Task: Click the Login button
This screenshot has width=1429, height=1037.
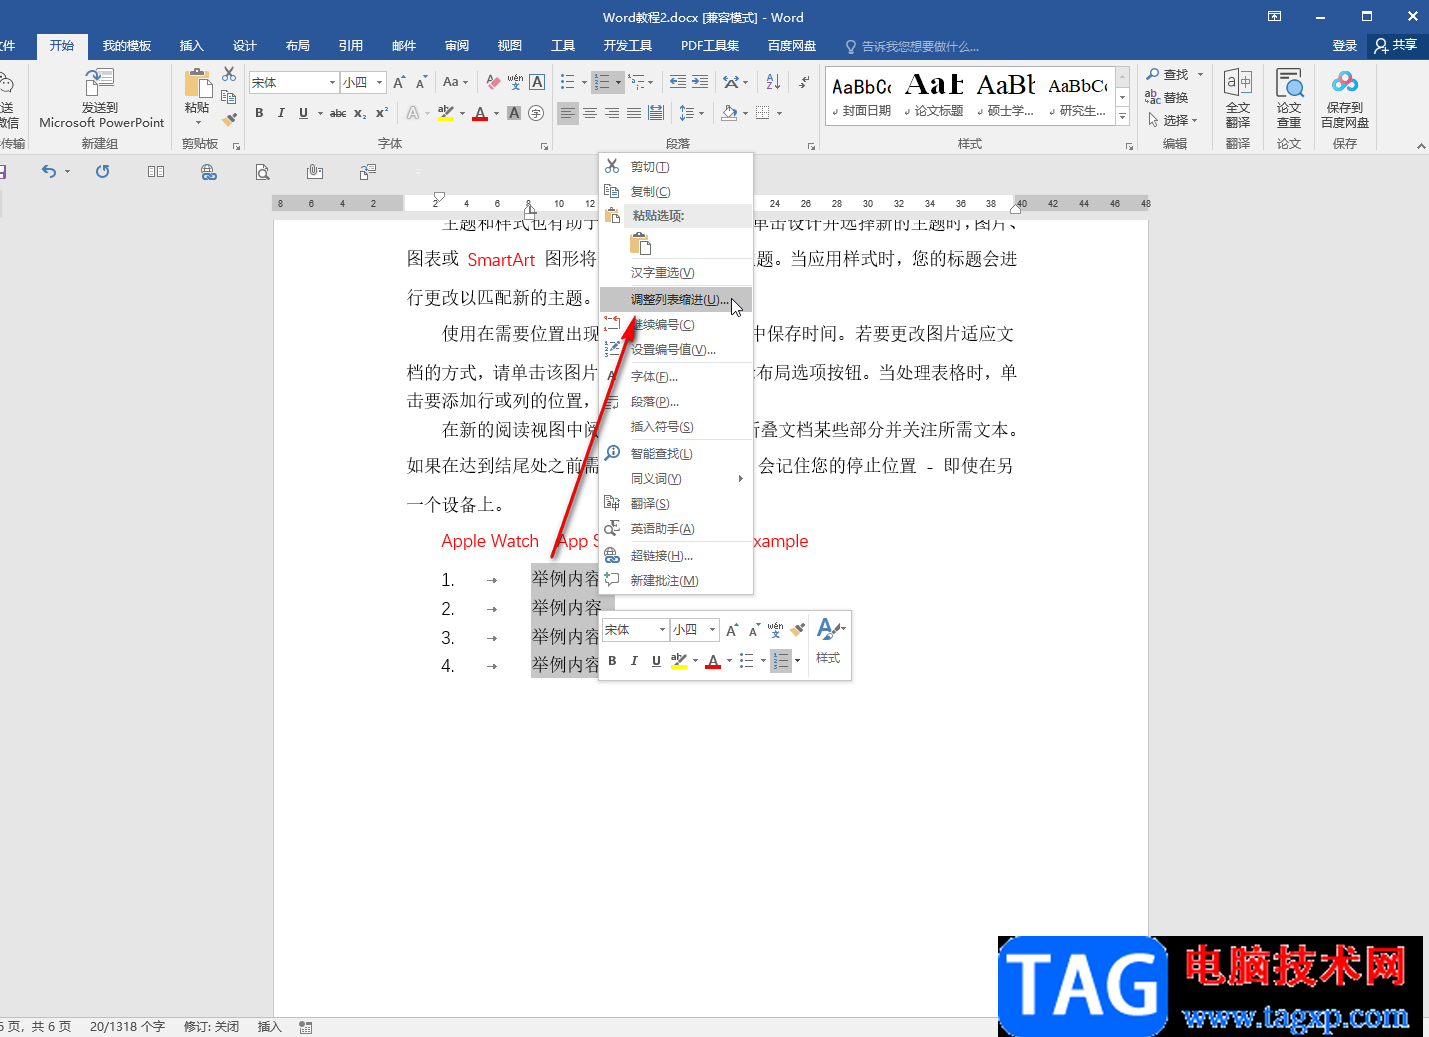Action: (1344, 46)
